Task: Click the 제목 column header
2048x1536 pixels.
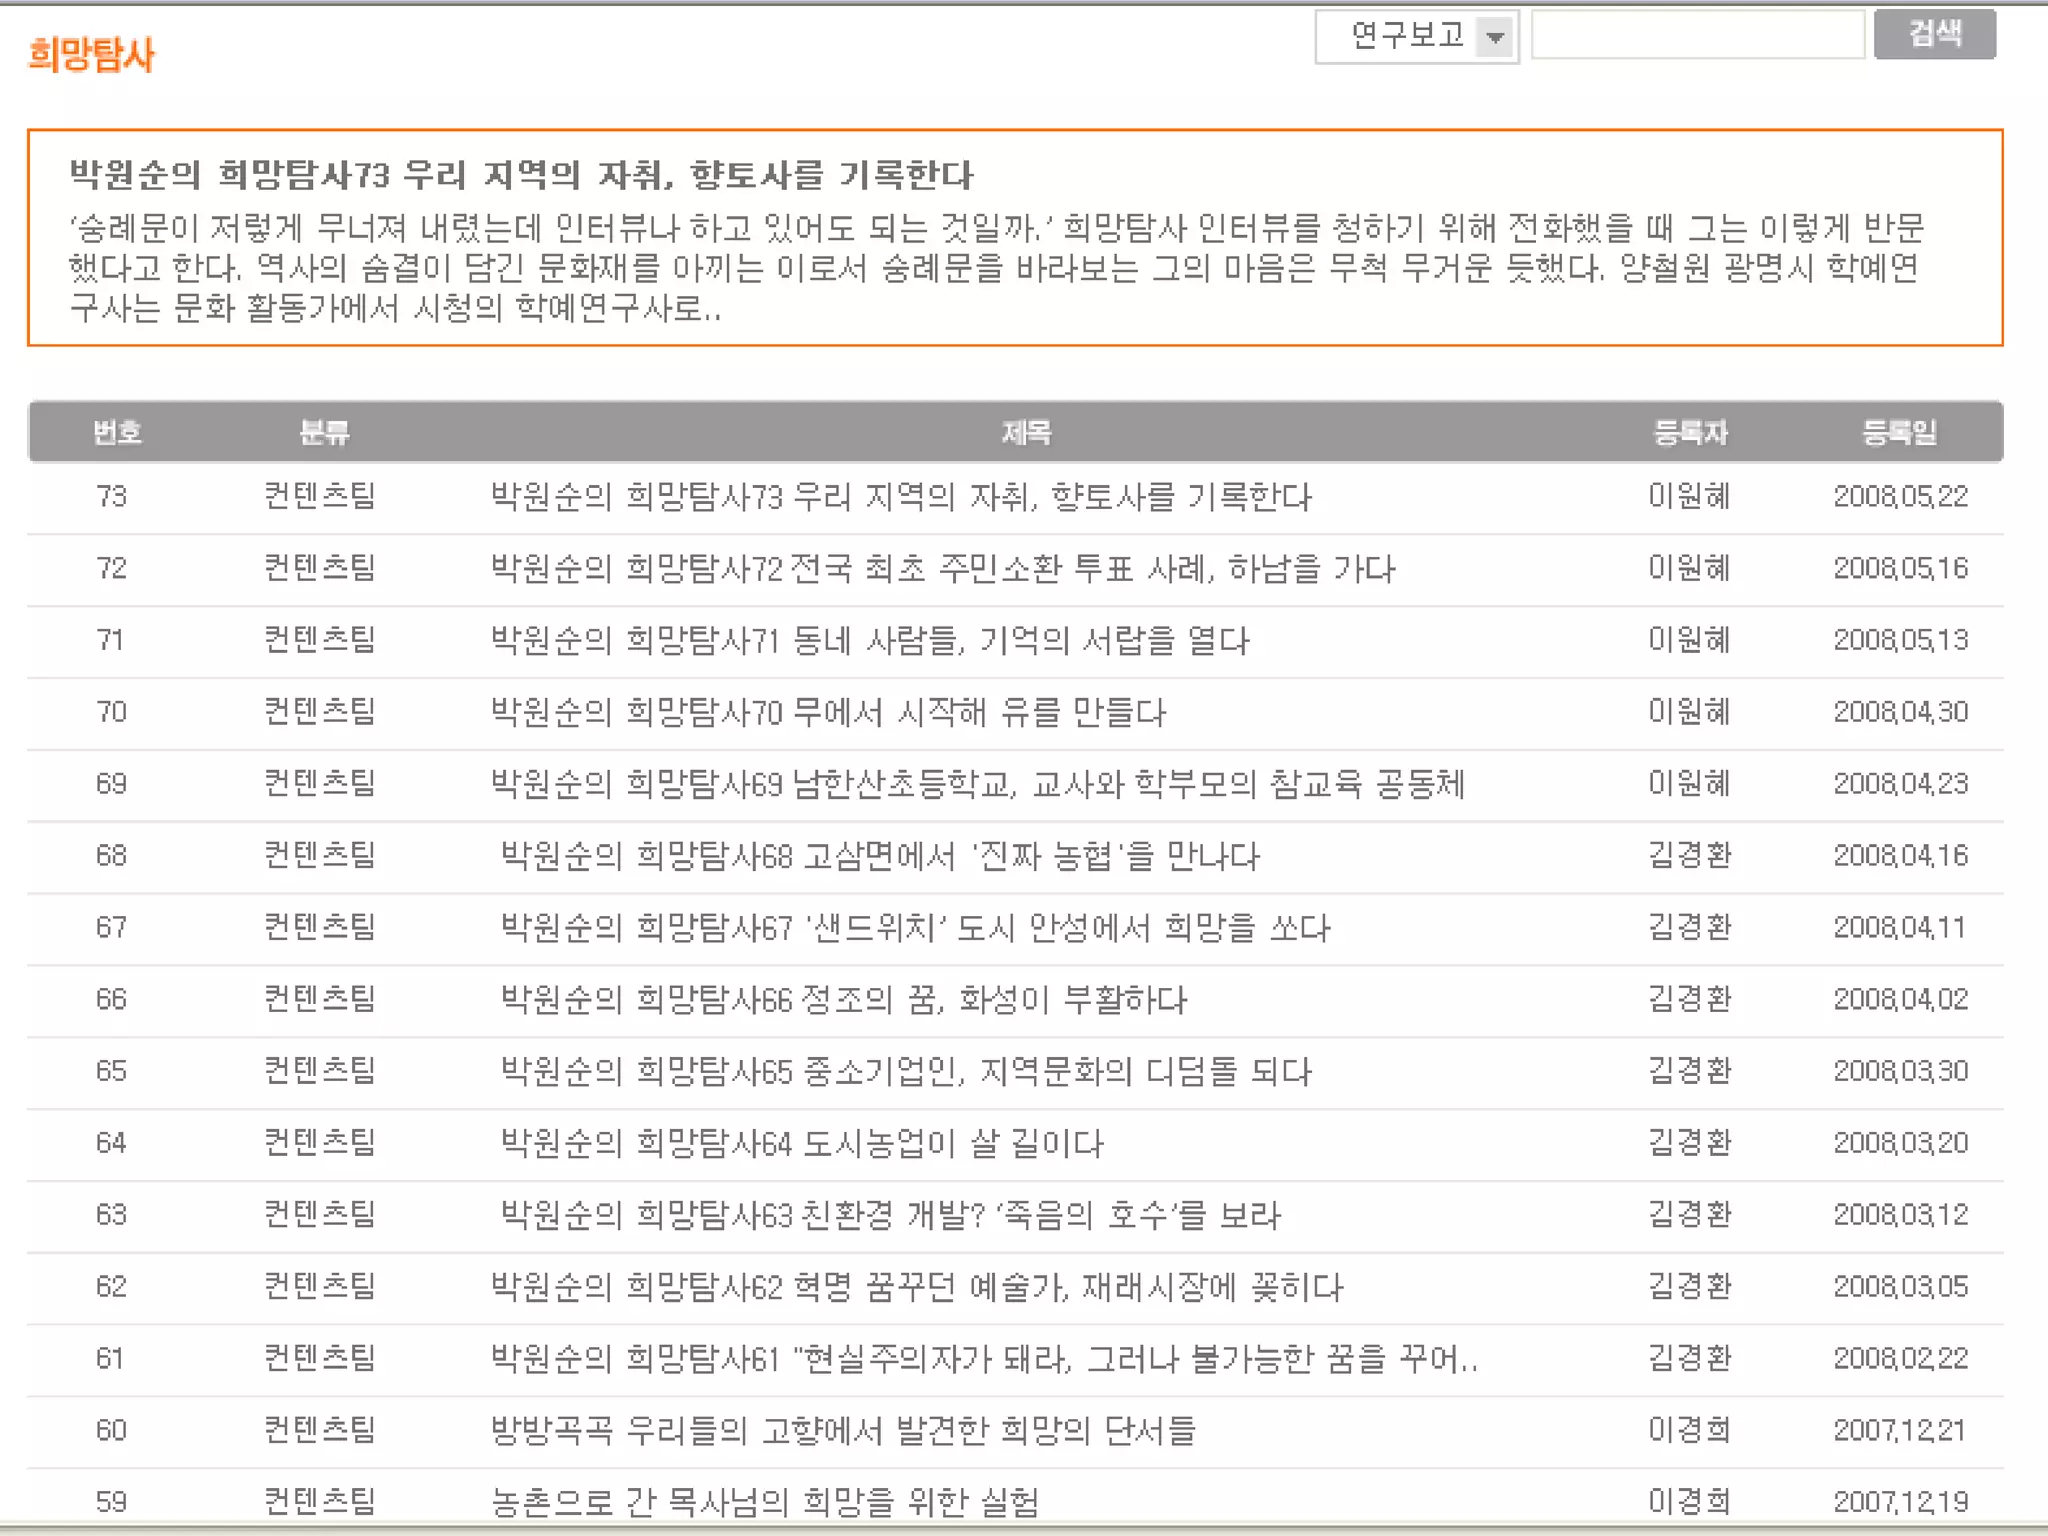Action: (1026, 433)
